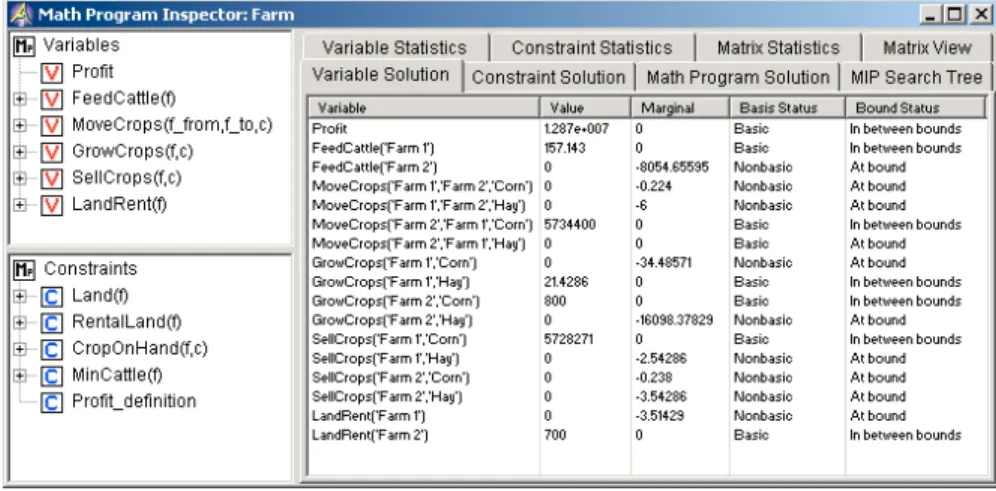Switch to the Constraint Solution tab

[x=549, y=78]
